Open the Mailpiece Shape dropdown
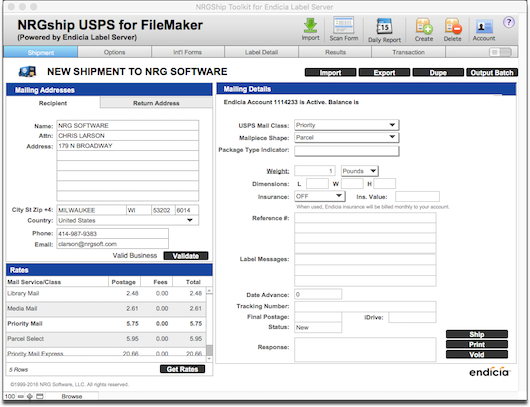Viewport: 530px width, 407px height. [346, 138]
